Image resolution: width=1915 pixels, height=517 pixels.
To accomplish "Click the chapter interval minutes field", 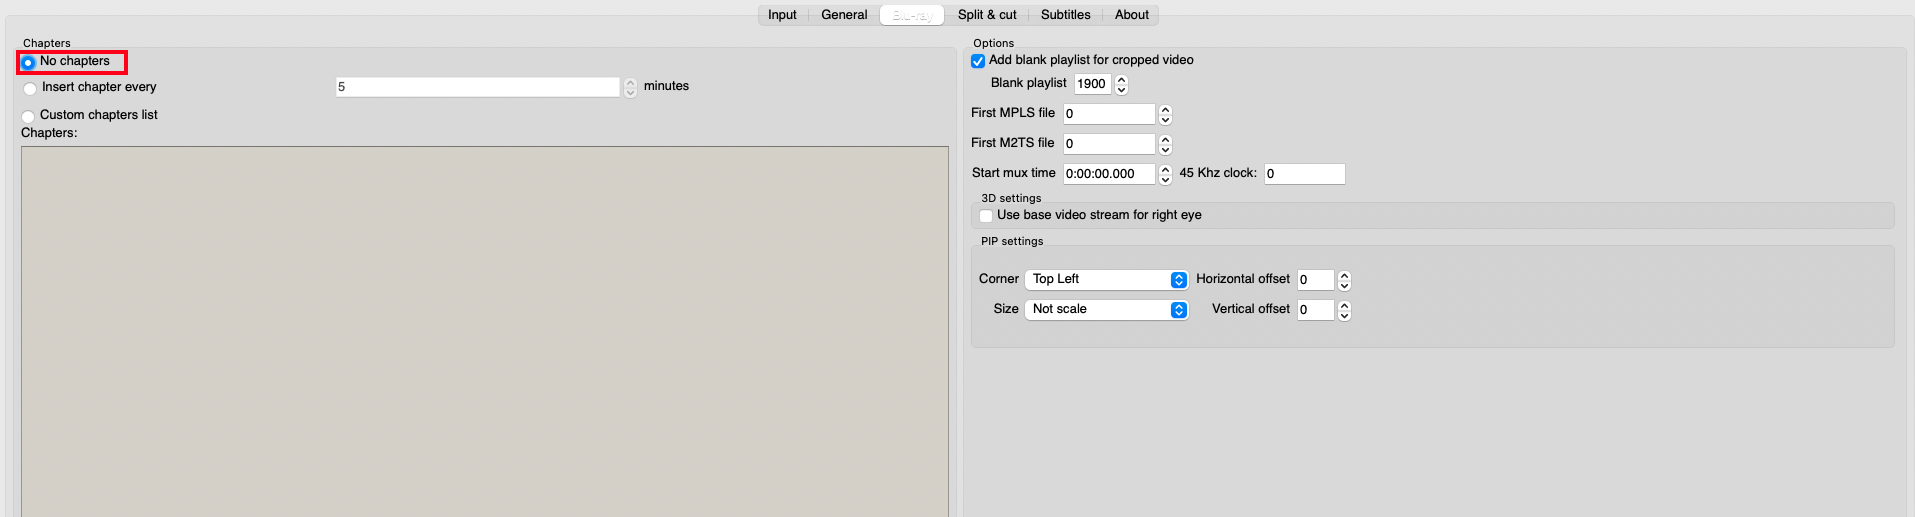I will click(x=477, y=87).
